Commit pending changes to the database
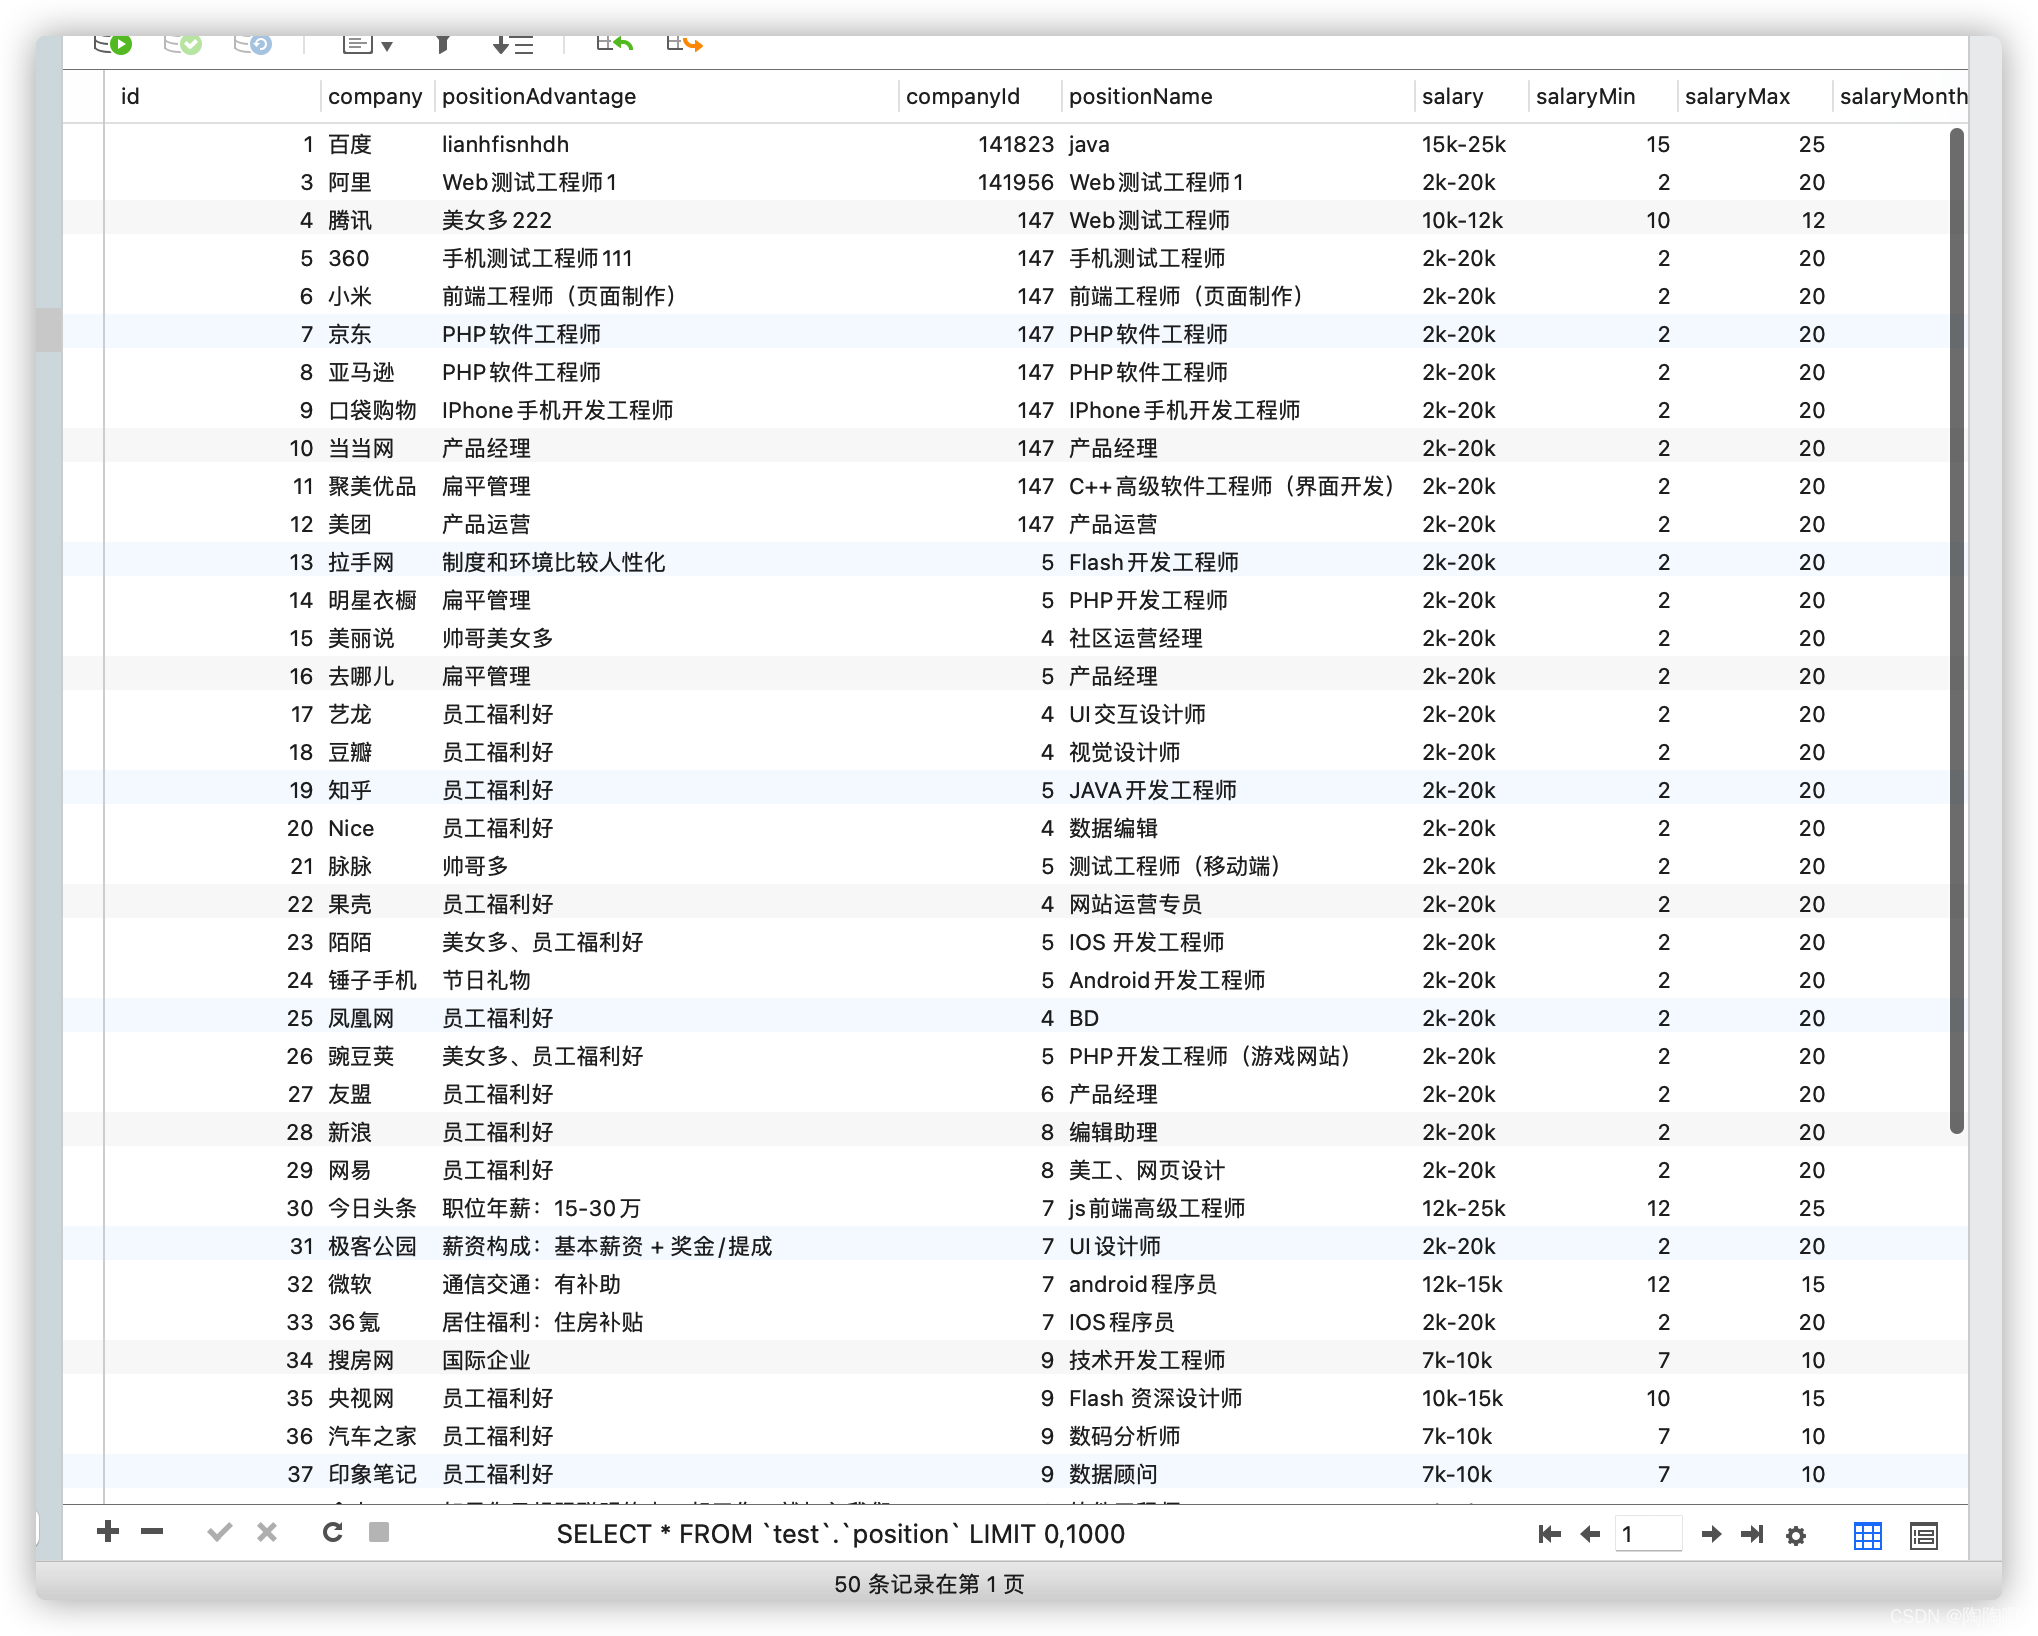This screenshot has height=1636, width=2038. click(x=183, y=42)
